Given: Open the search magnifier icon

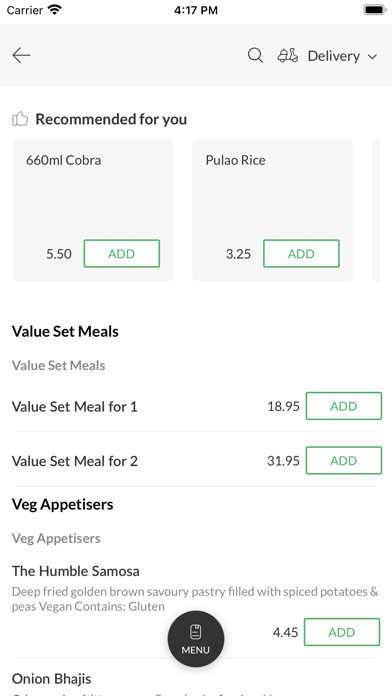Looking at the screenshot, I should point(255,55).
